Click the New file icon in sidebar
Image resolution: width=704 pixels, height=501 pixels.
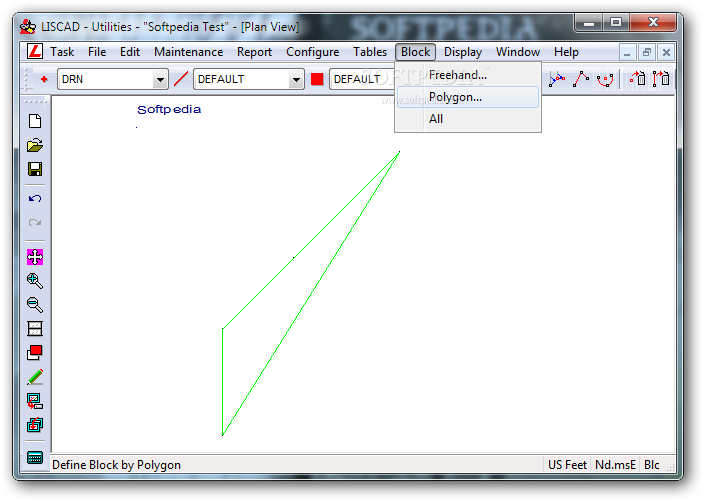tap(35, 121)
